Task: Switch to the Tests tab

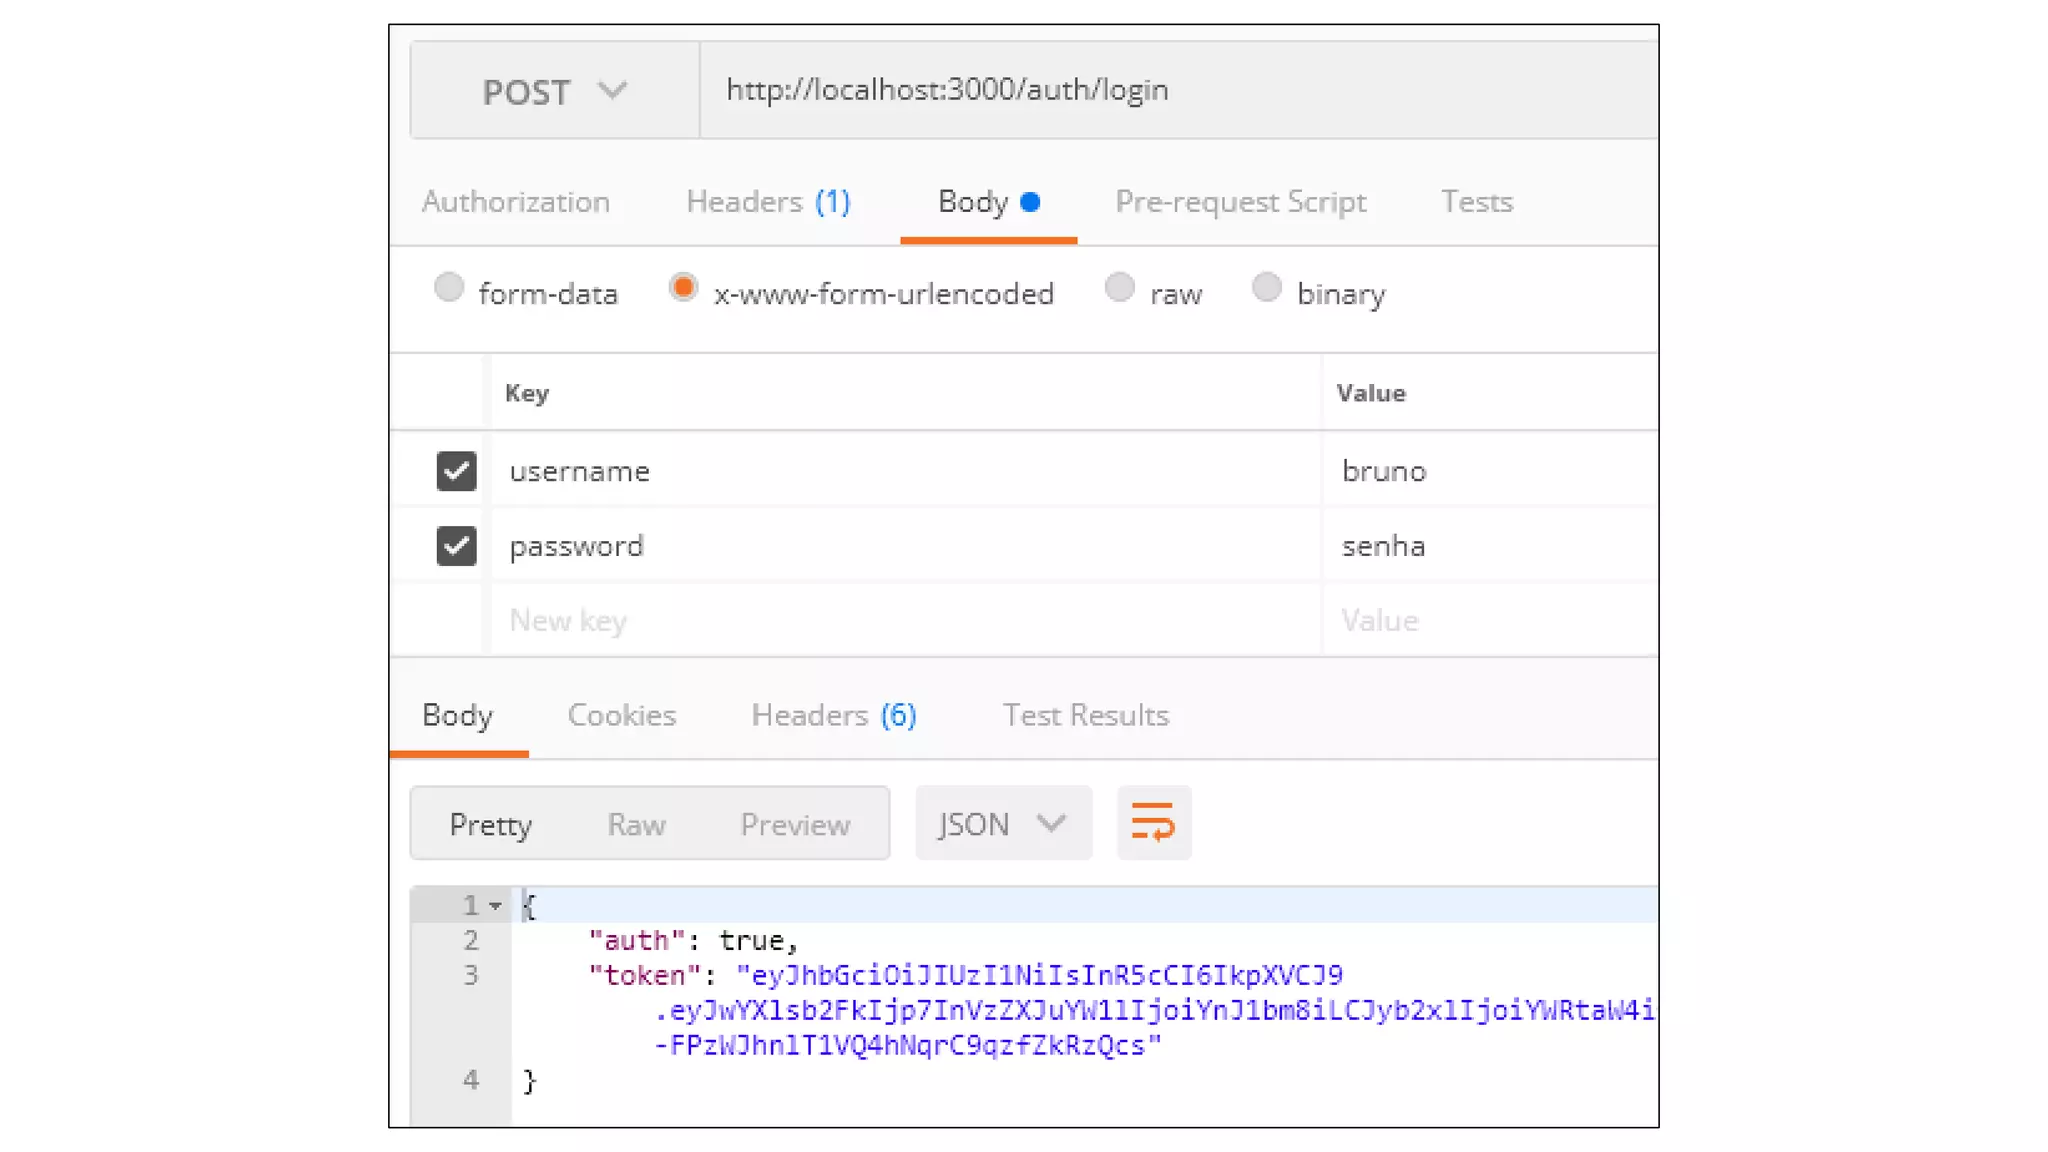Action: pos(1476,202)
